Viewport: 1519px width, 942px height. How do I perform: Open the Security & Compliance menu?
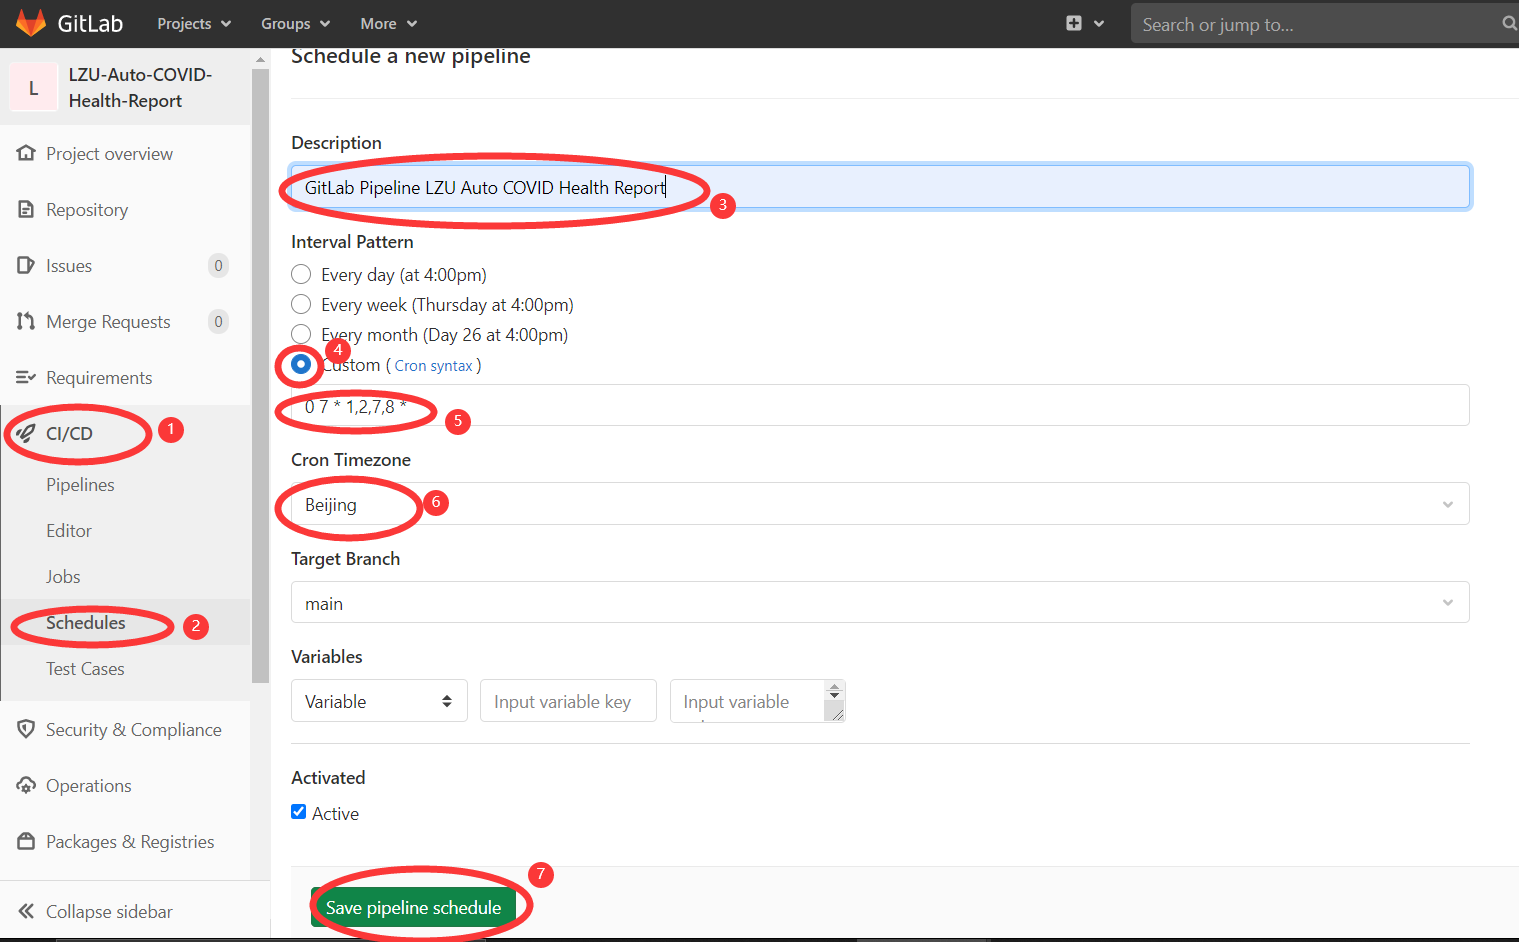pos(134,729)
